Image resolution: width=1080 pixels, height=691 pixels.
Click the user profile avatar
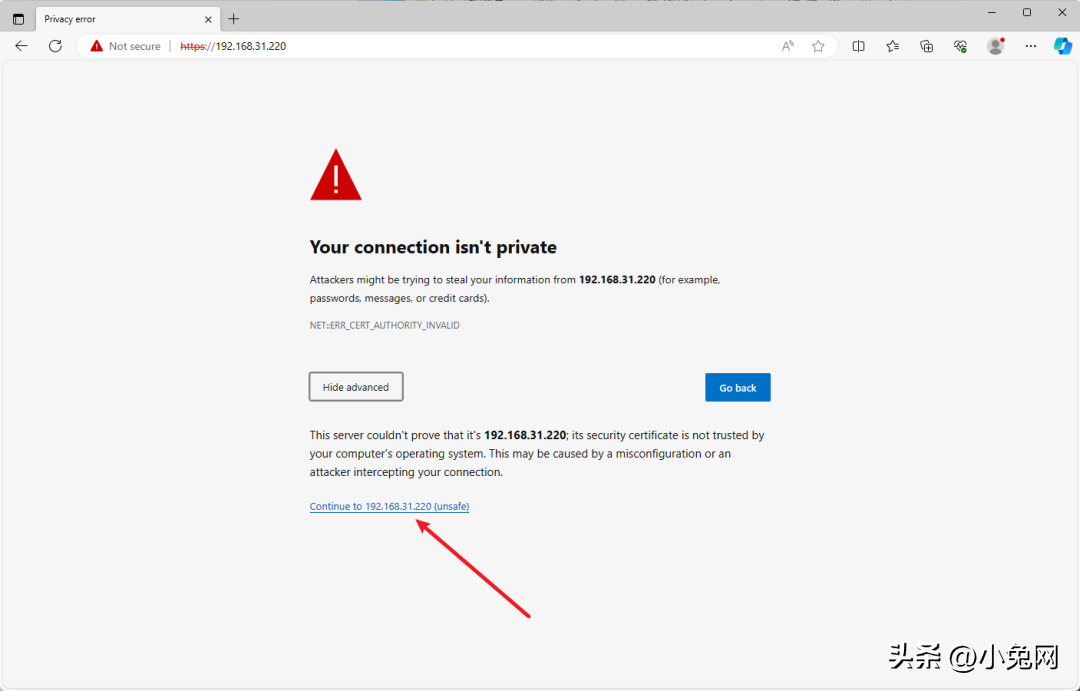[995, 46]
